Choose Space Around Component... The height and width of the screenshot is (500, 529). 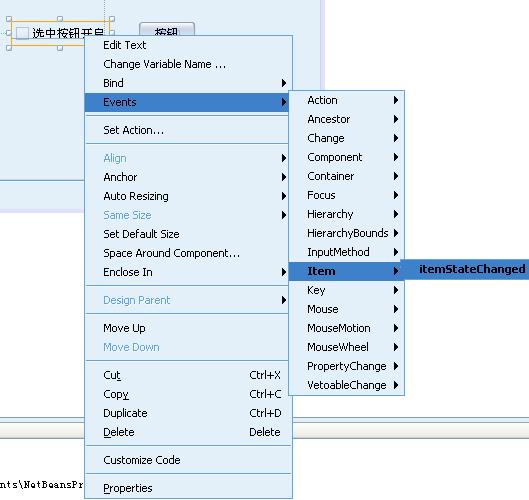click(x=188, y=253)
